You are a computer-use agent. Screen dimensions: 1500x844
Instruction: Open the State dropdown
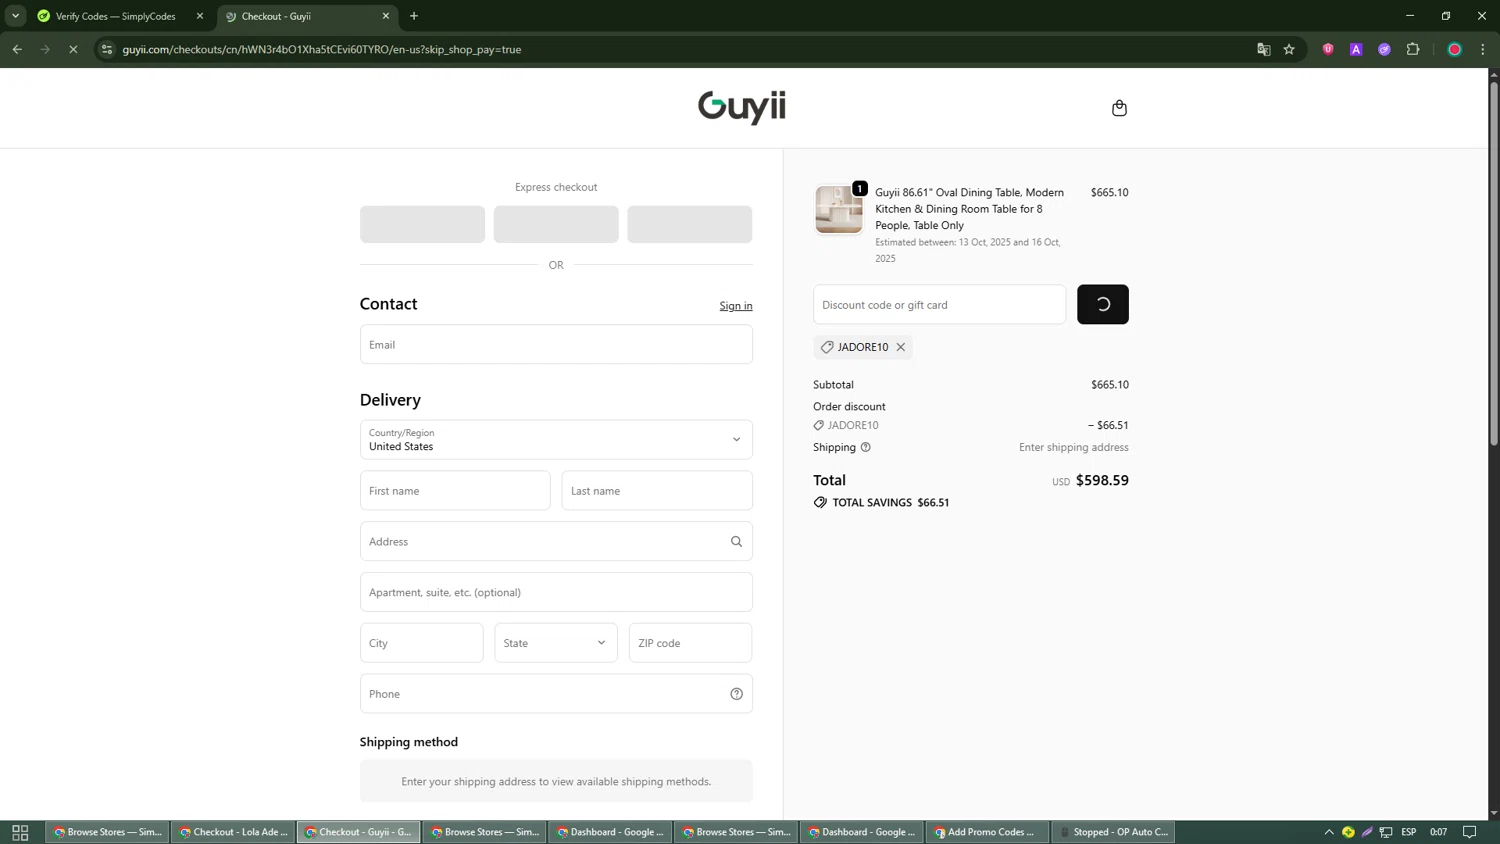556,643
